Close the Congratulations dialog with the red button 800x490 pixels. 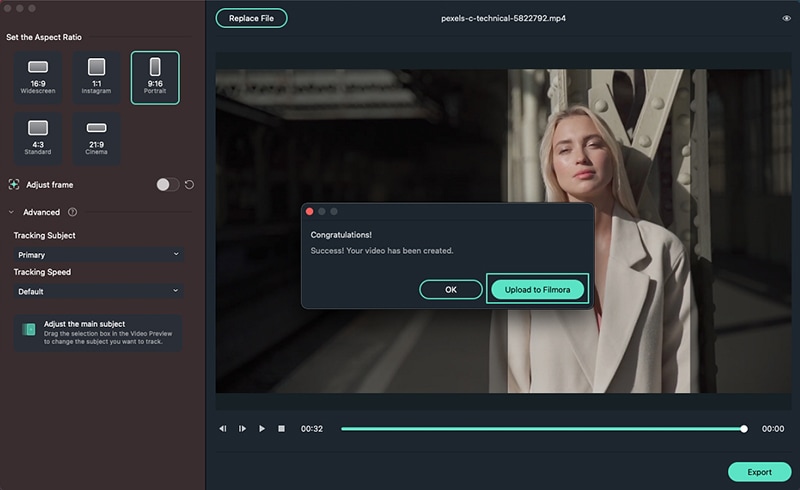point(310,211)
